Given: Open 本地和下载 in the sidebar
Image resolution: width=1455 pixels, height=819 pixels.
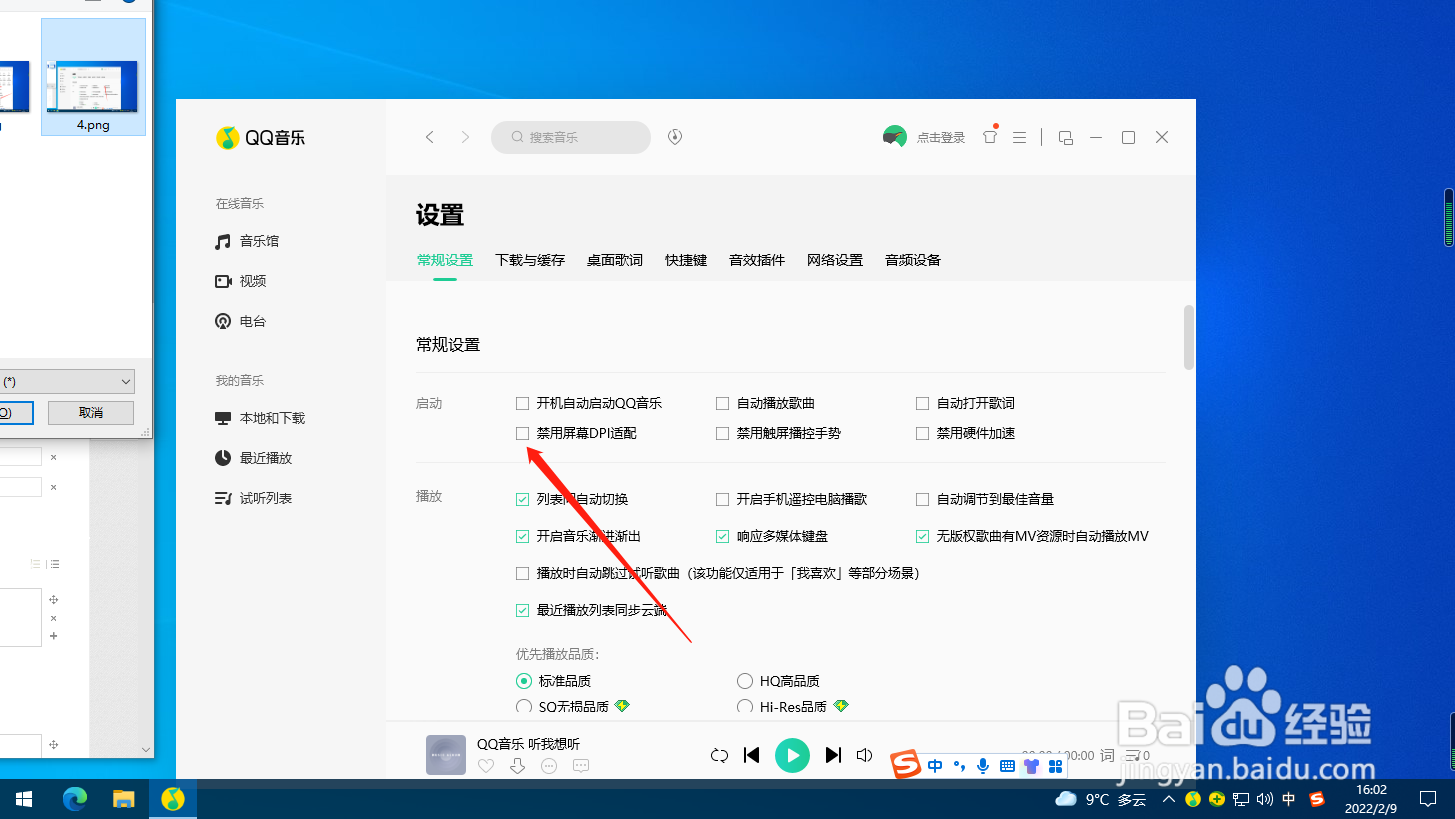Looking at the screenshot, I should click(x=260, y=418).
